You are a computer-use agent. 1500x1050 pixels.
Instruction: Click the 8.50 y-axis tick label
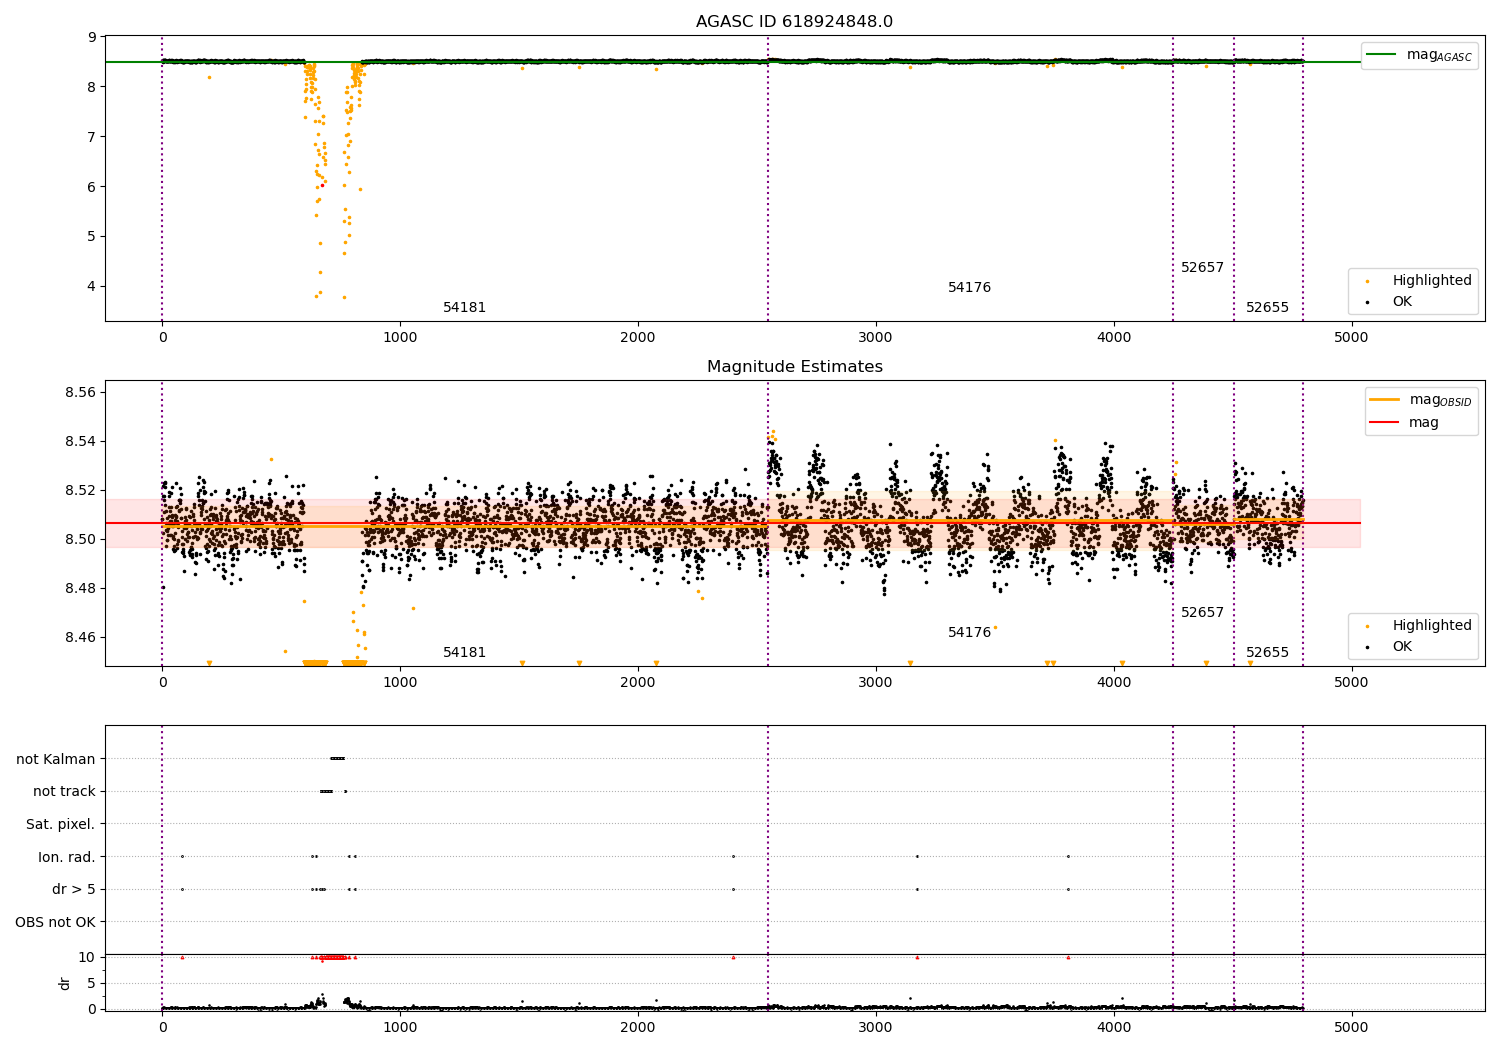(x=81, y=539)
